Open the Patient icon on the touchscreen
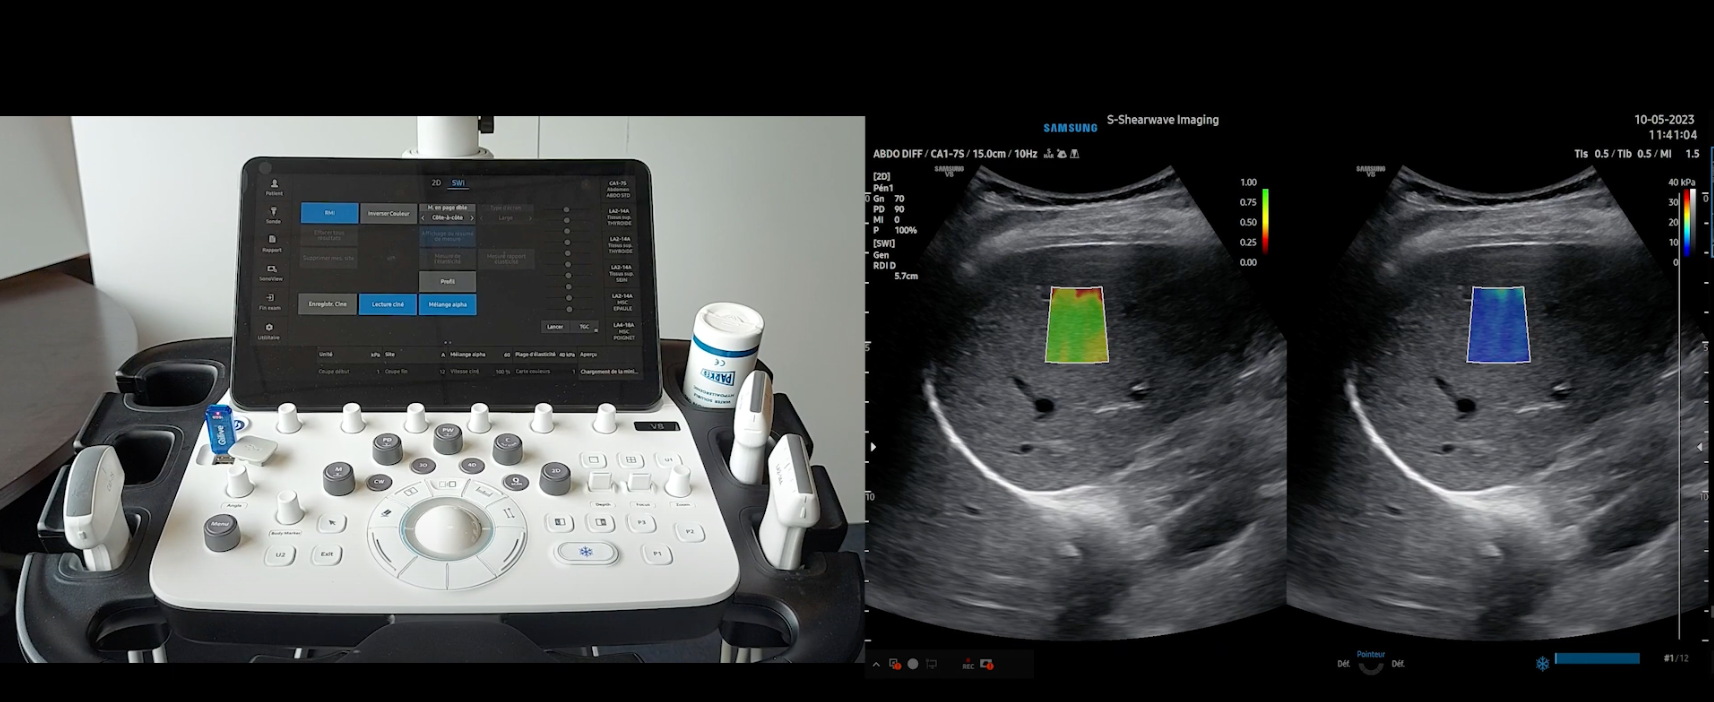Viewport: 1714px width, 702px height. click(274, 187)
